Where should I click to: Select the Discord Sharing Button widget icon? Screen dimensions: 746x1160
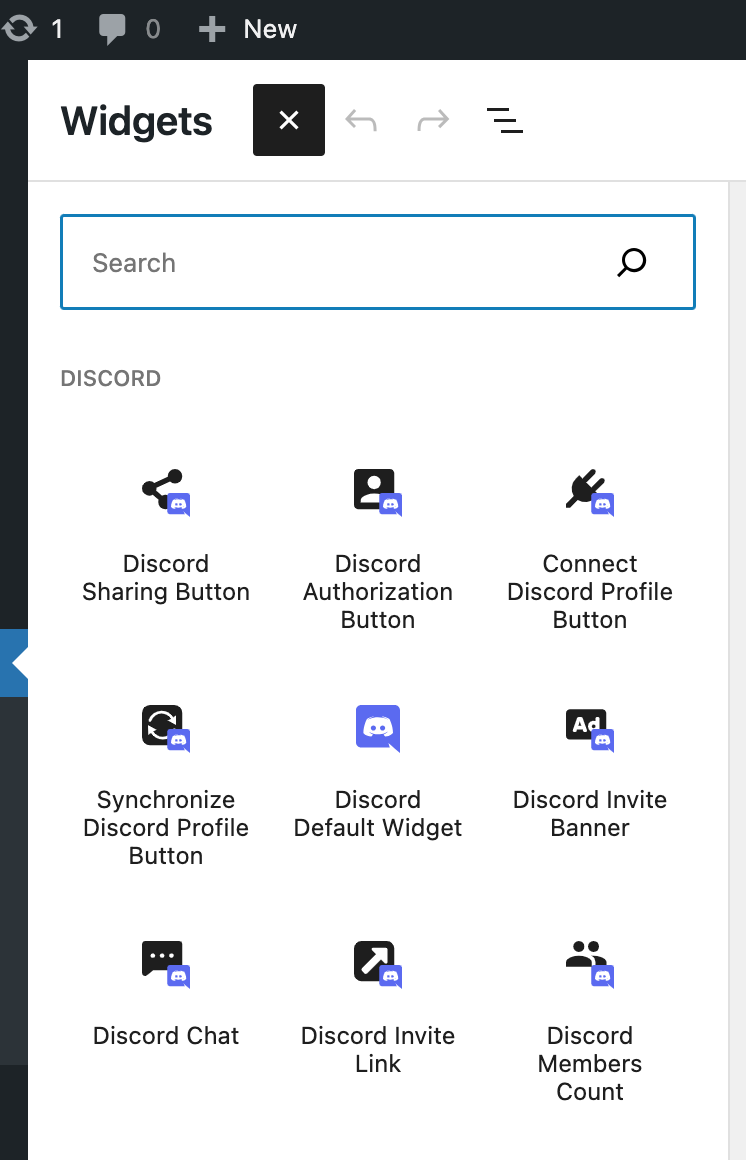coord(165,491)
